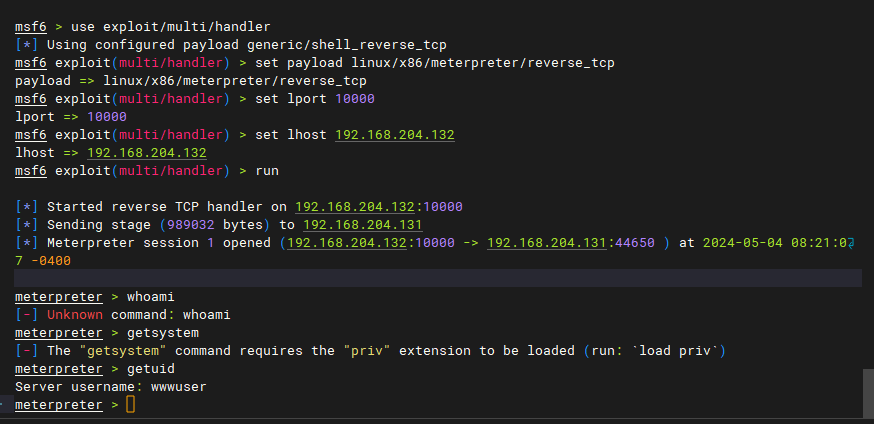Screen dimensions: 874x424
Task: Open the 192.168.204.132 link in 'set lhost'
Action: (395, 135)
